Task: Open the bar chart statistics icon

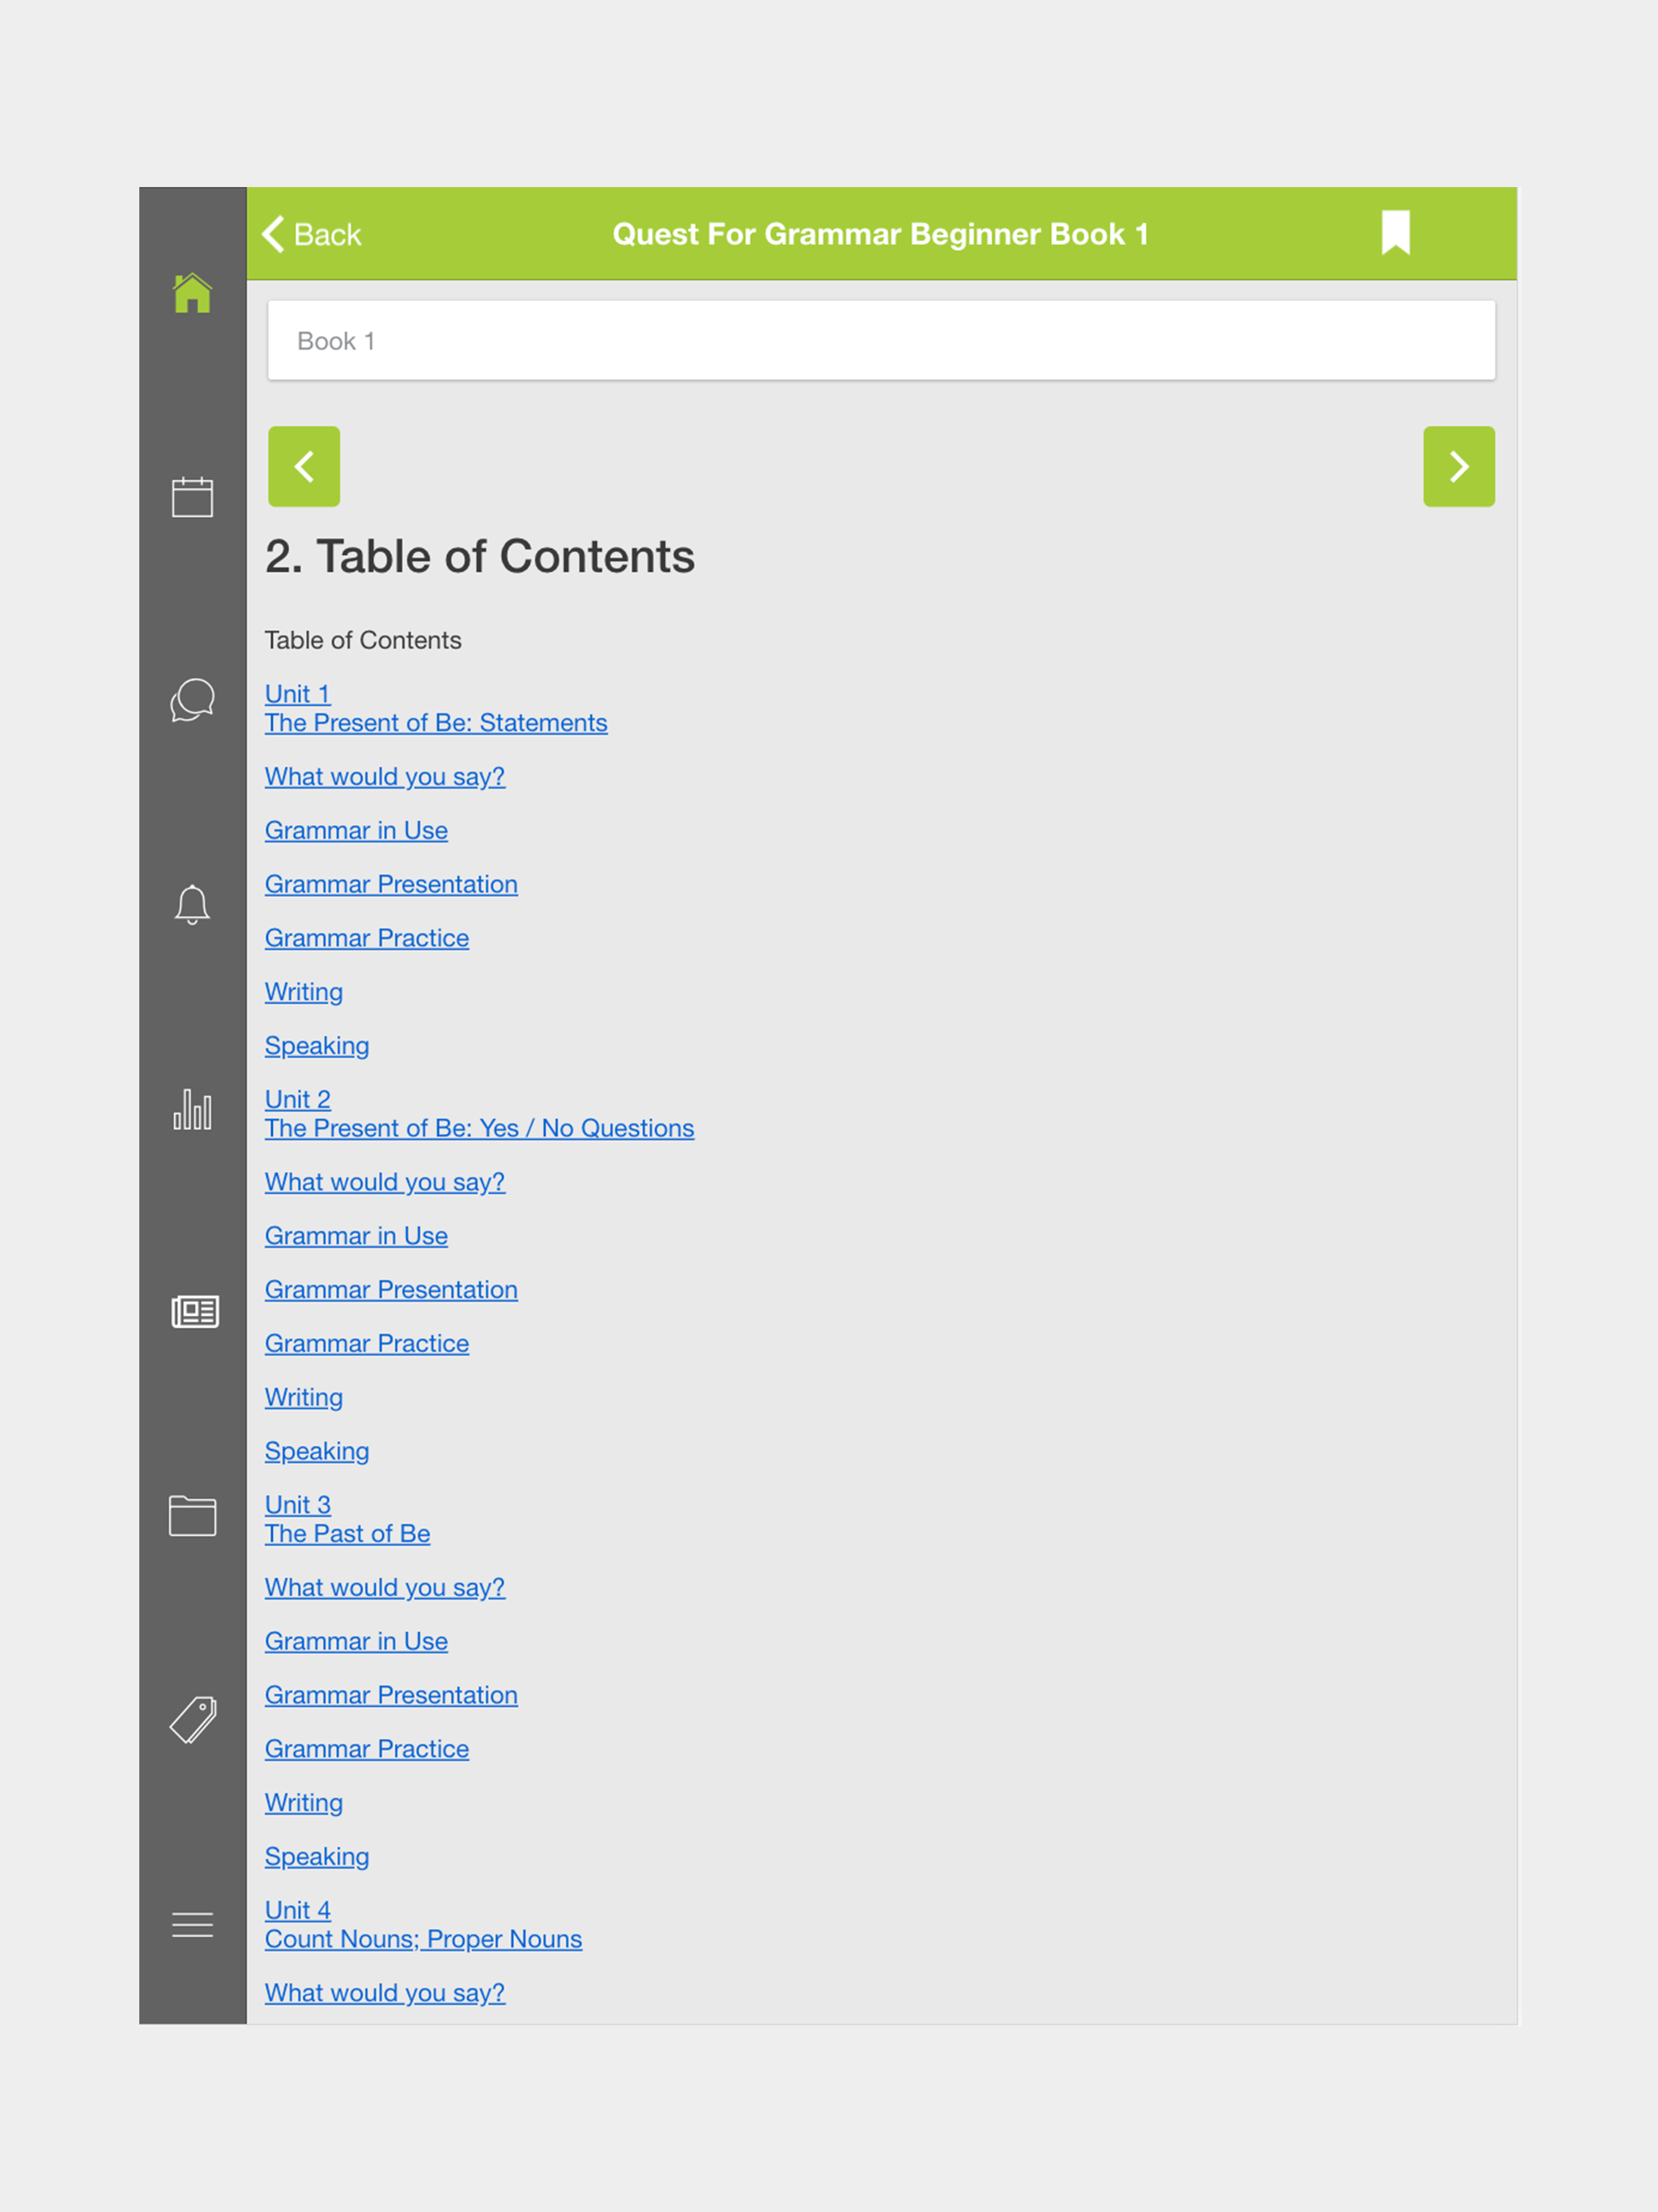Action: coord(192,1109)
